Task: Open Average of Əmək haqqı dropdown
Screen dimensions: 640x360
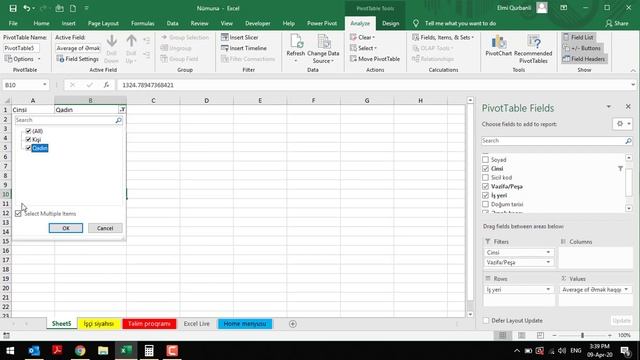Action: pyautogui.click(x=626, y=289)
